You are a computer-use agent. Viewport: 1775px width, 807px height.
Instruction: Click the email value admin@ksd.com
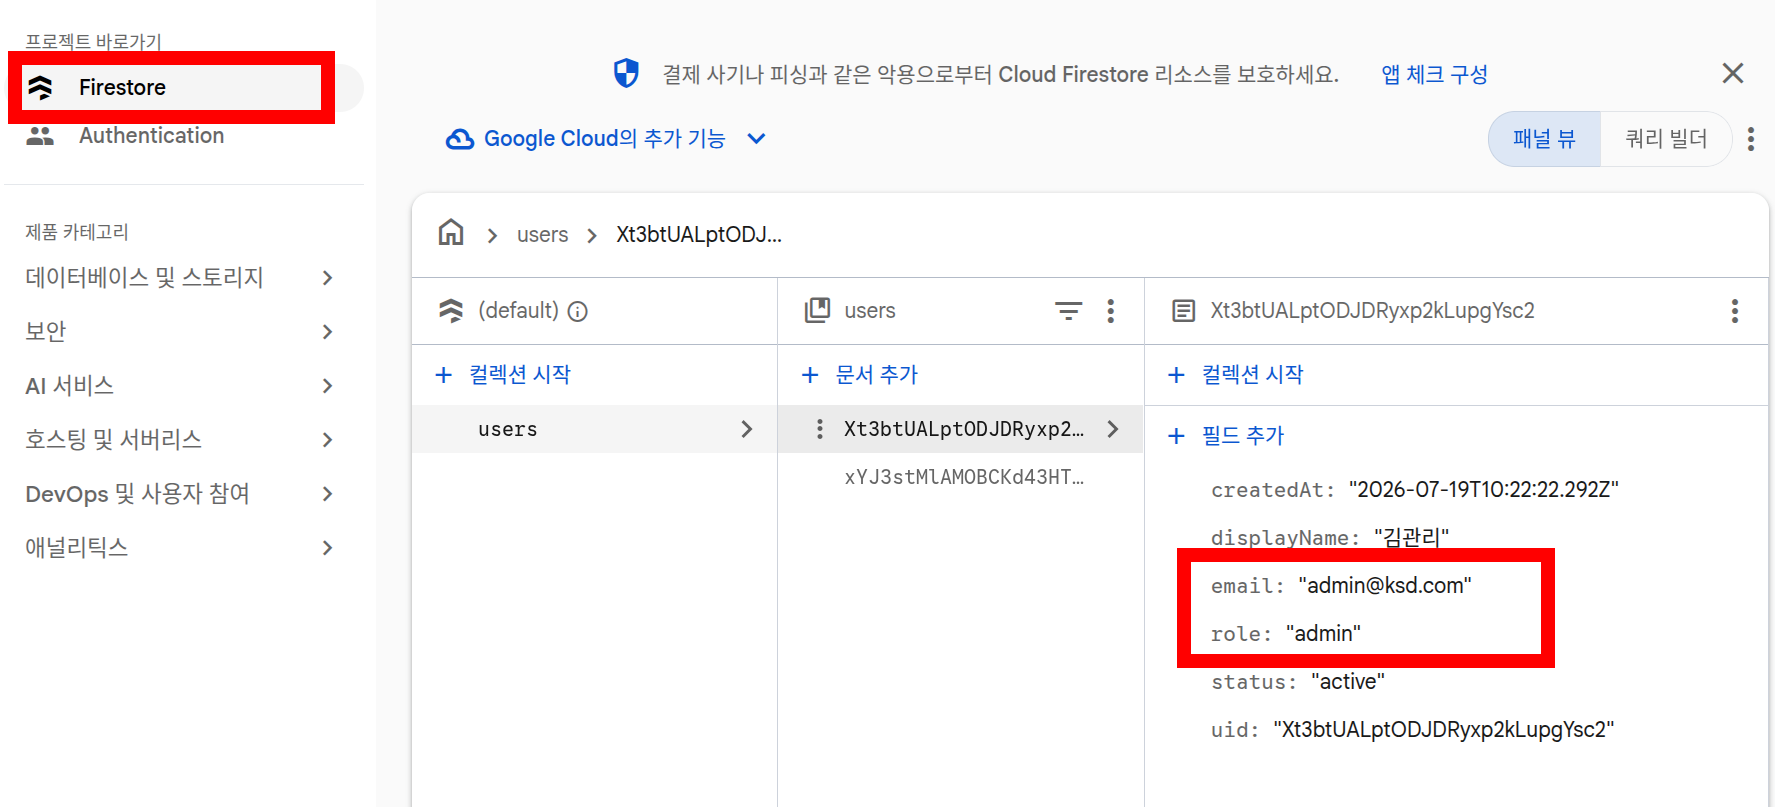click(1385, 586)
